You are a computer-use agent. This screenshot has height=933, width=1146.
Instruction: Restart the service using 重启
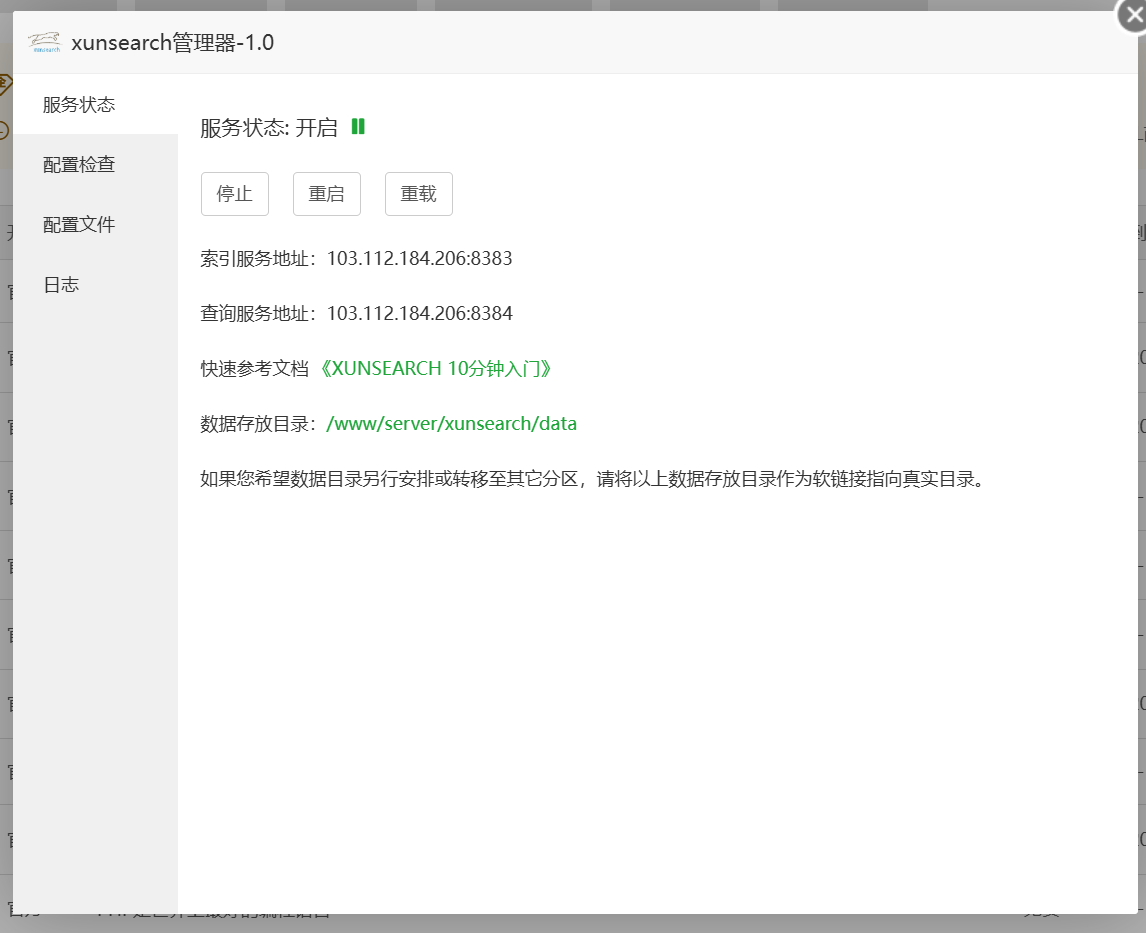click(x=326, y=194)
